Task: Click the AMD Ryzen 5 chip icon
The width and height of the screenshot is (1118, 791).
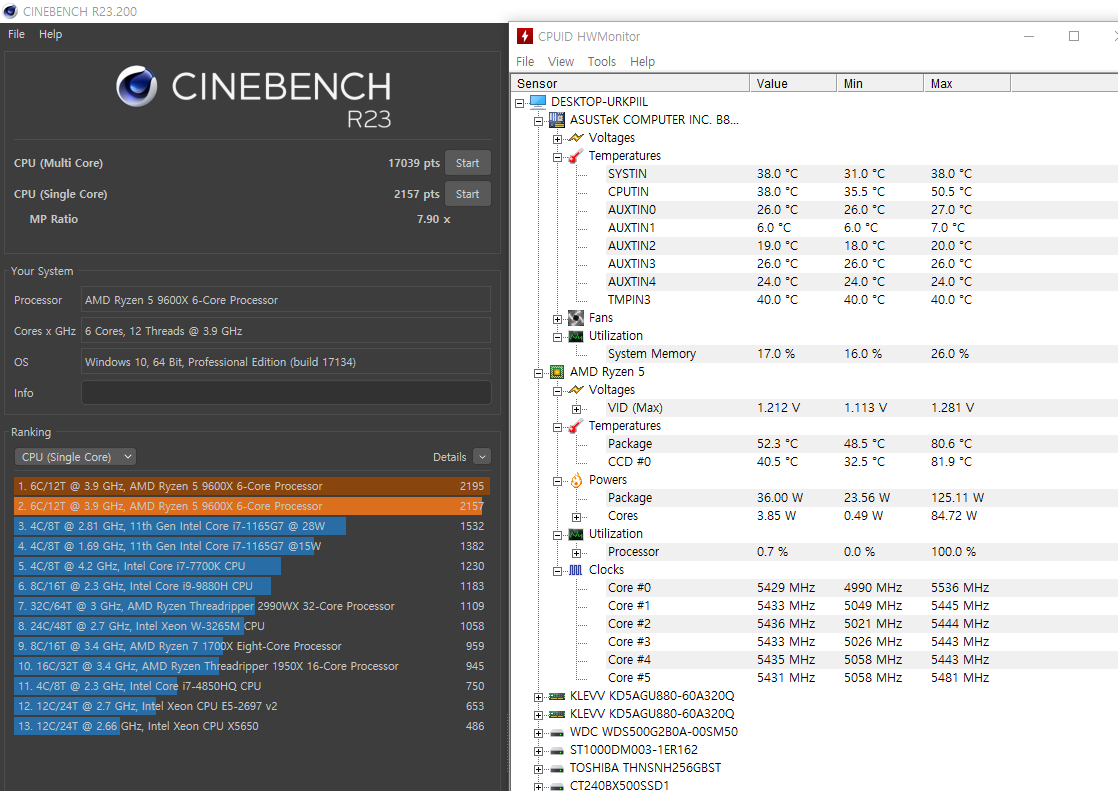Action: coord(556,372)
